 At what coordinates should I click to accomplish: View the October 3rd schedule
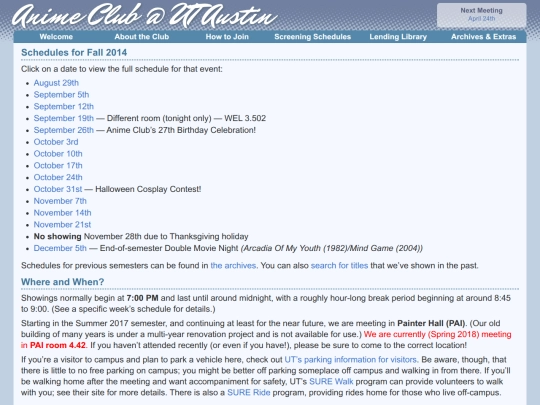click(x=56, y=142)
